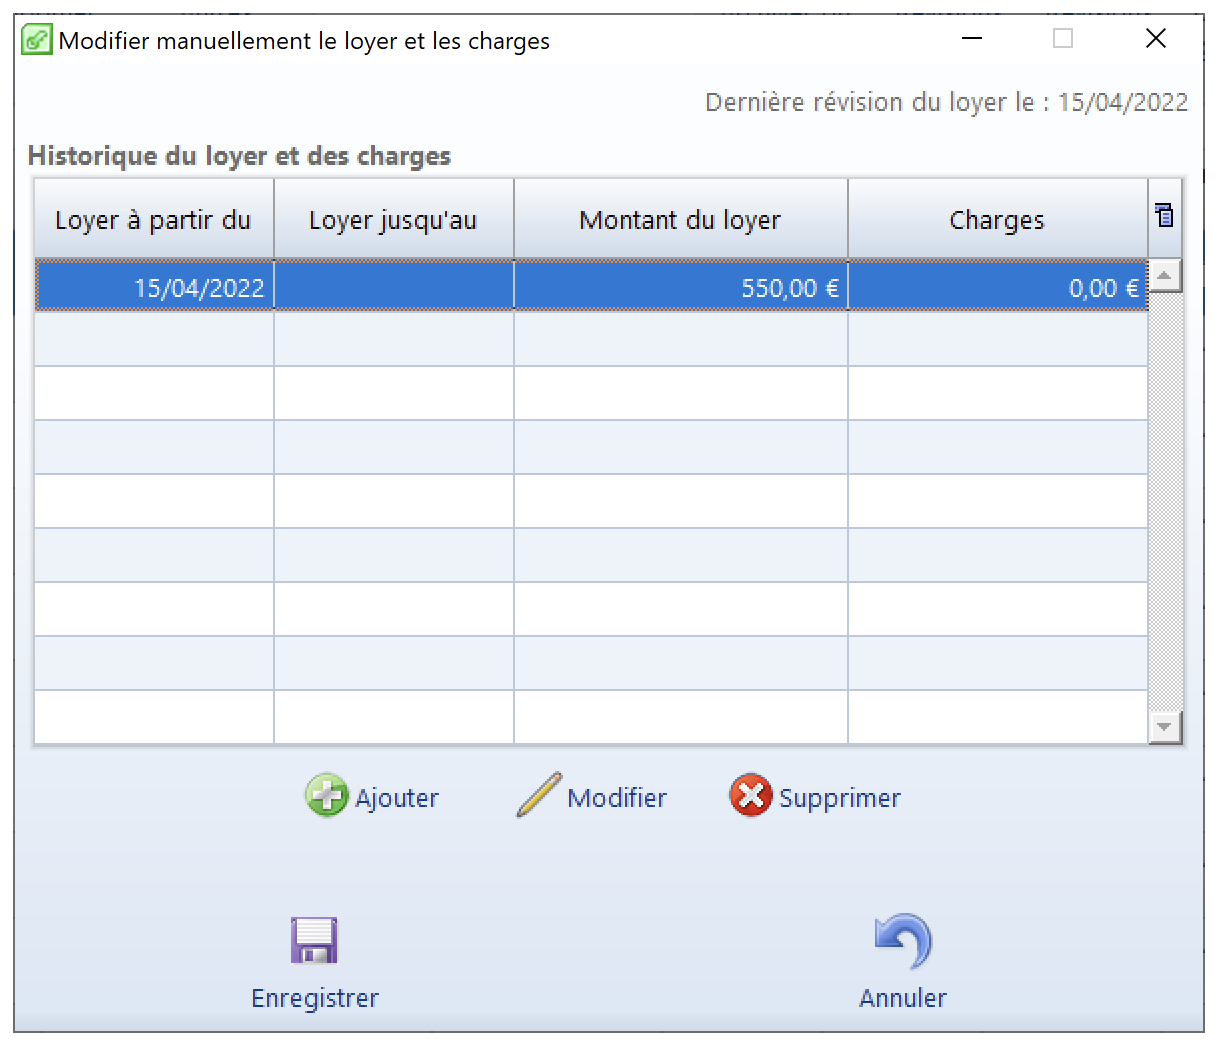Click the red cross Supprimer icon

pos(751,796)
